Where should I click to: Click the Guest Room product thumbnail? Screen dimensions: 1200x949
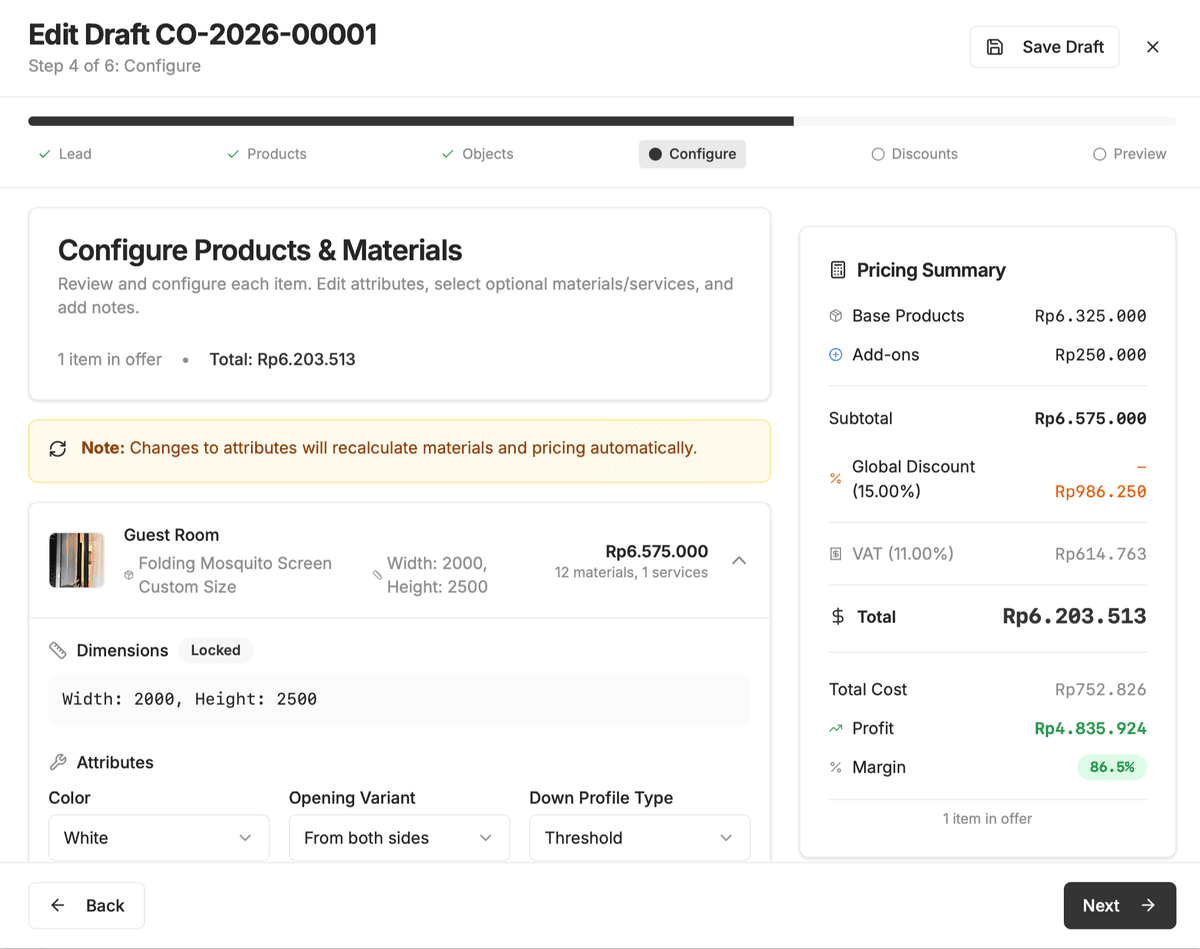[x=77, y=560]
